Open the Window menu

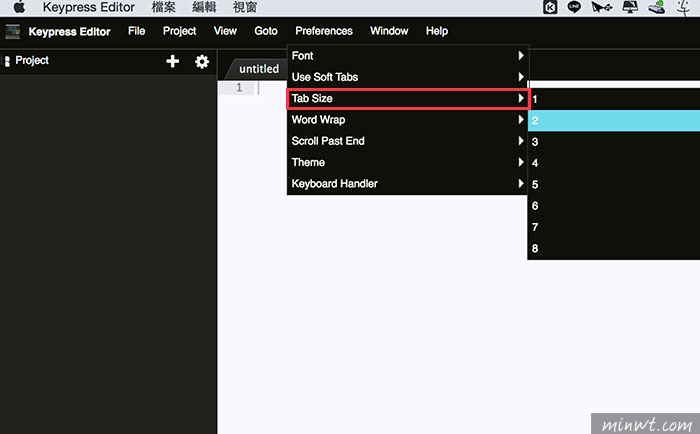[389, 31]
